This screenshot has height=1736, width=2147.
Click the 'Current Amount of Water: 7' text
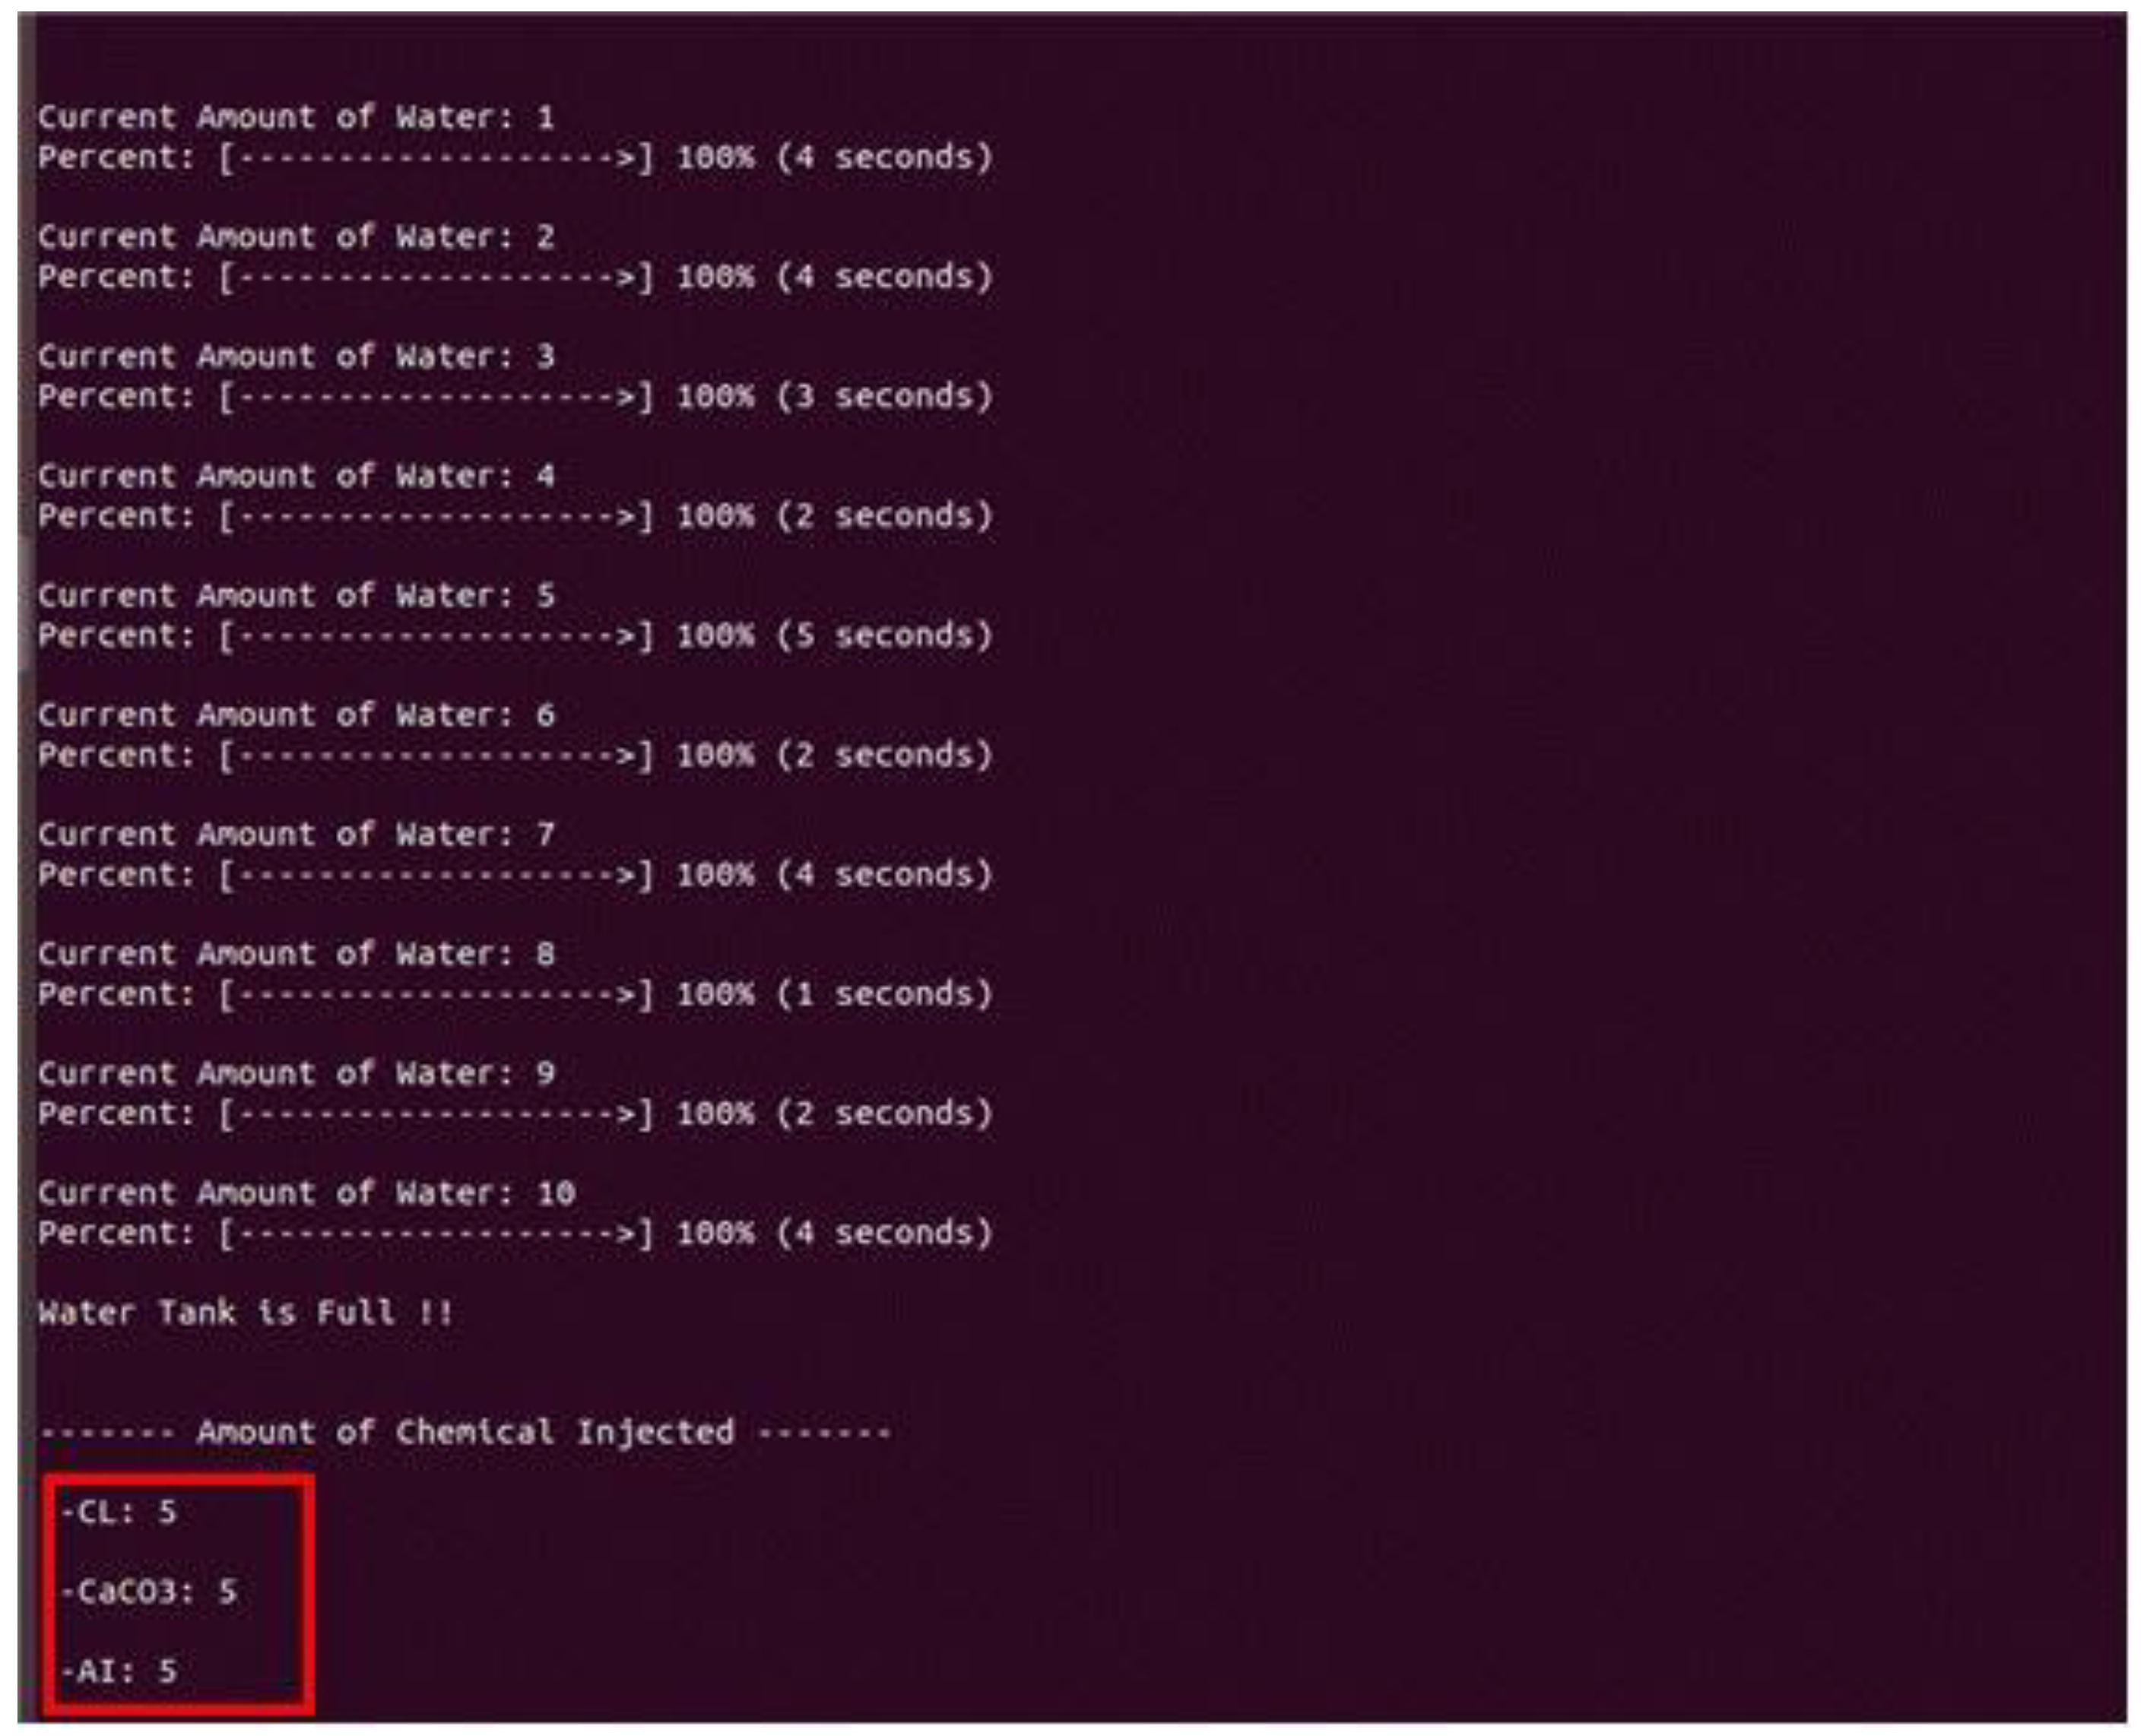(296, 835)
